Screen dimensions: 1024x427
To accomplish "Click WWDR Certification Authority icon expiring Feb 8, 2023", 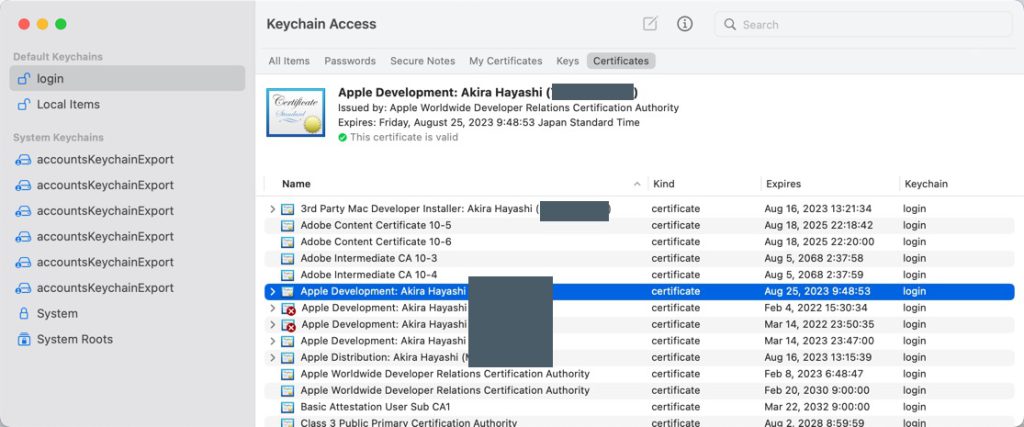I will click(287, 374).
